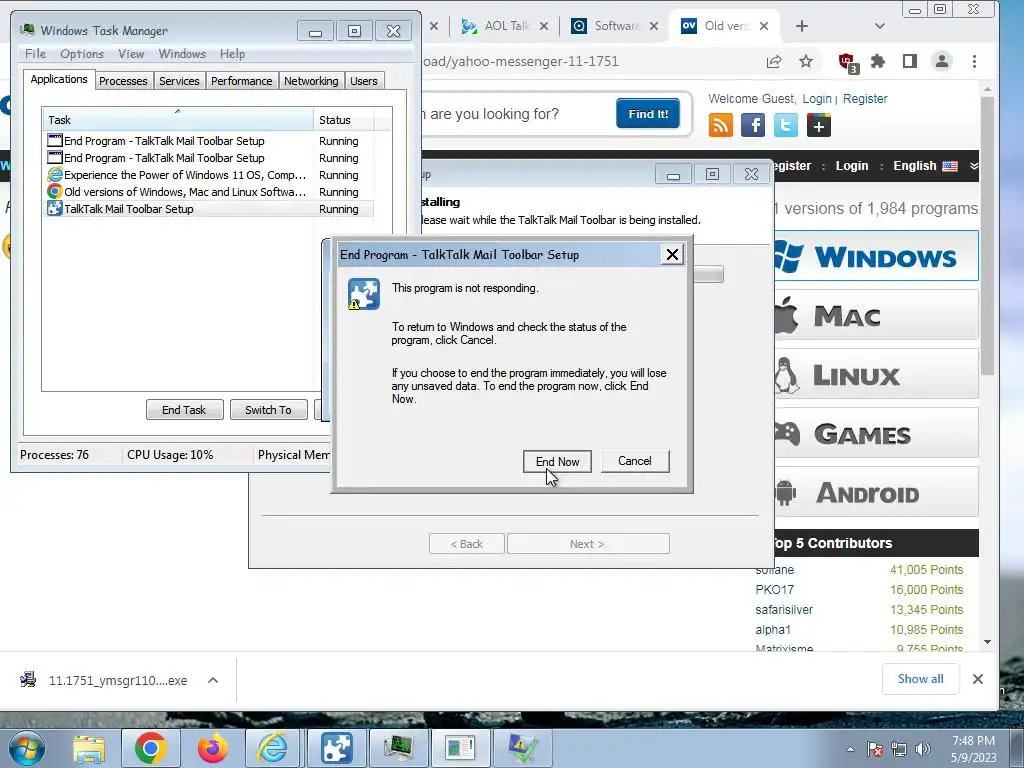Close the Chrome downloads bar
Image resolution: width=1024 pixels, height=768 pixels.
[x=978, y=679]
